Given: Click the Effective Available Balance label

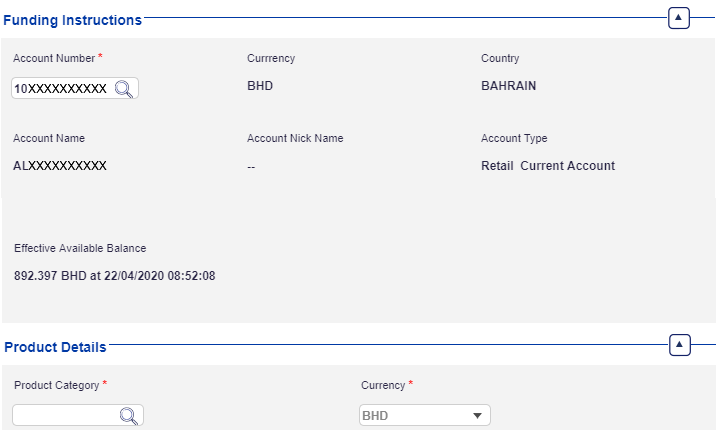Looking at the screenshot, I should (80, 248).
